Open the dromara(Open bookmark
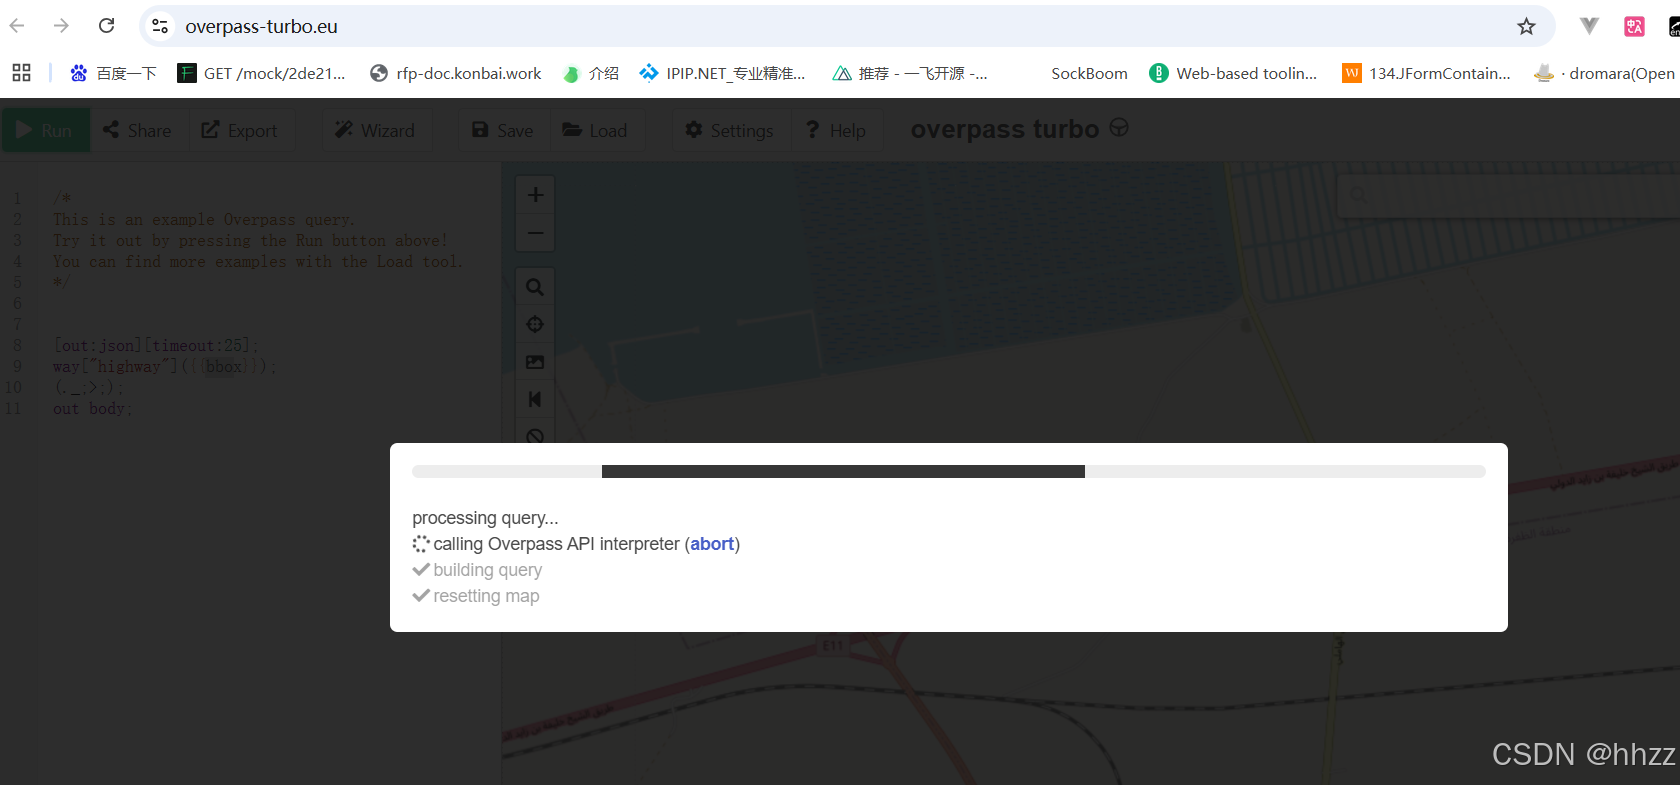 [x=1605, y=73]
